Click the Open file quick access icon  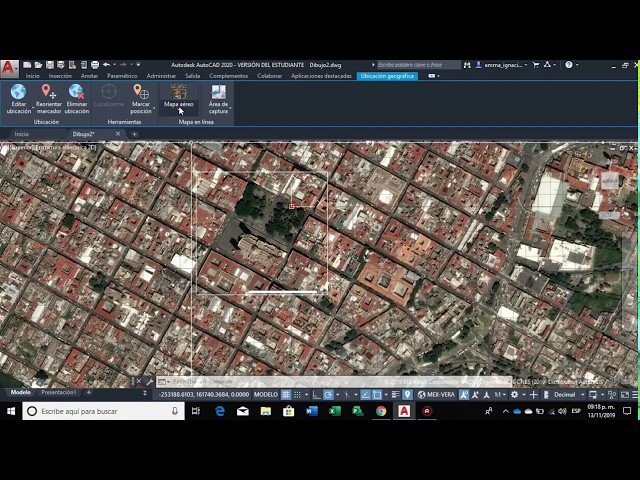tap(38, 65)
